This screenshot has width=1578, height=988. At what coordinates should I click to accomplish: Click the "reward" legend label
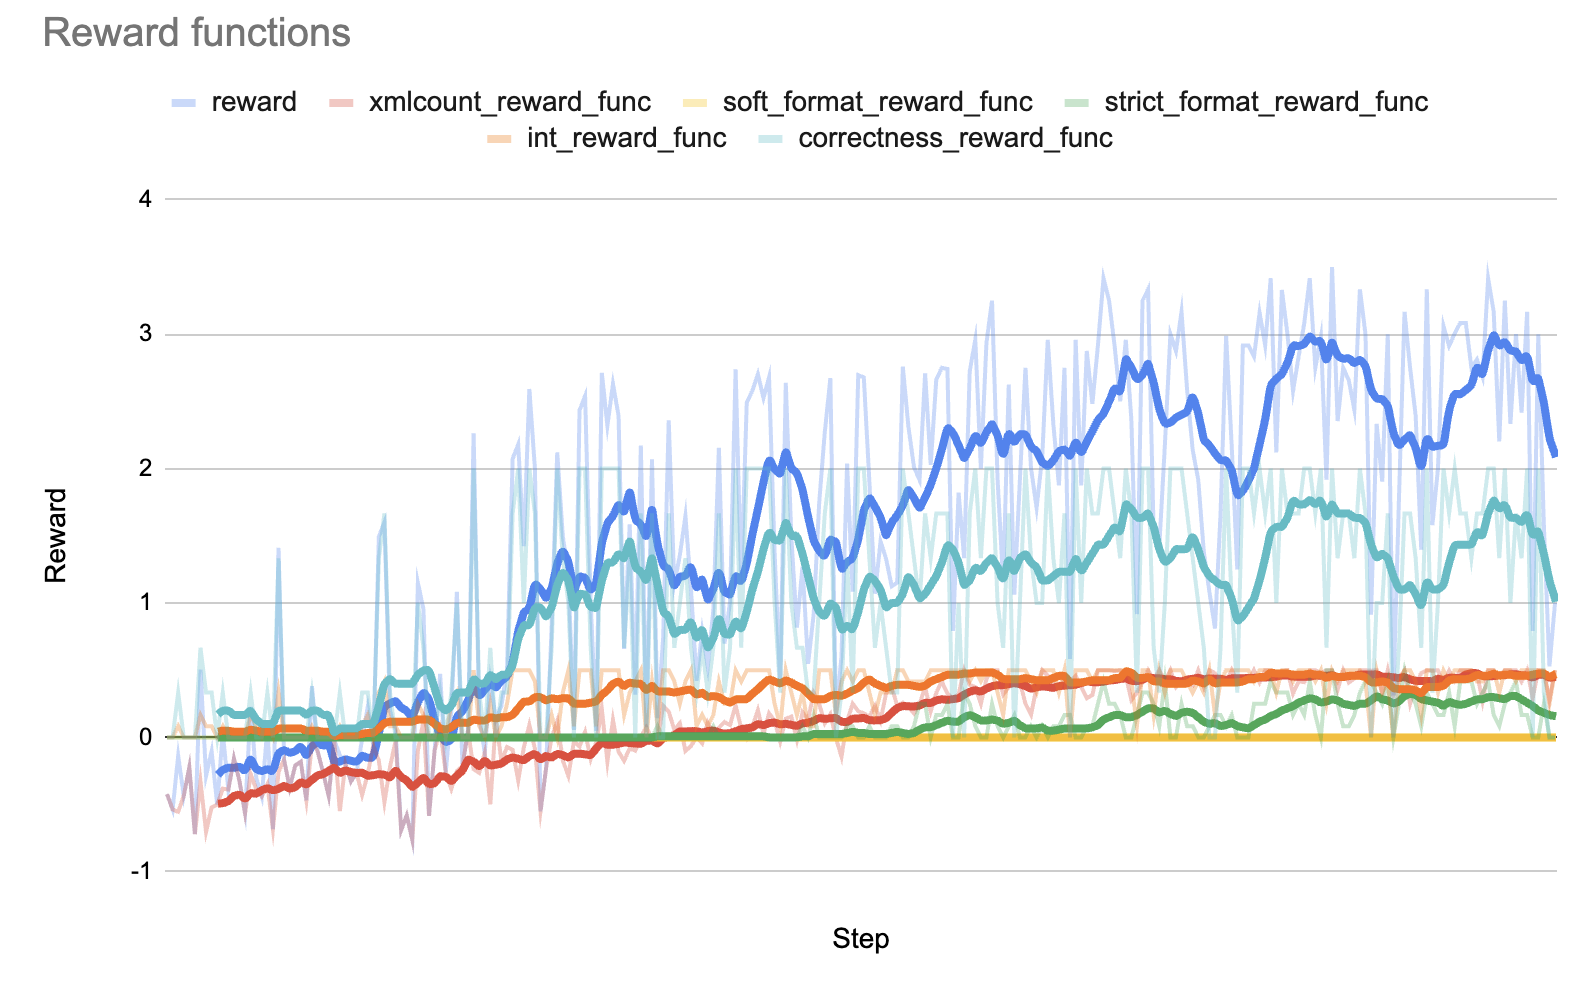pyautogui.click(x=254, y=102)
